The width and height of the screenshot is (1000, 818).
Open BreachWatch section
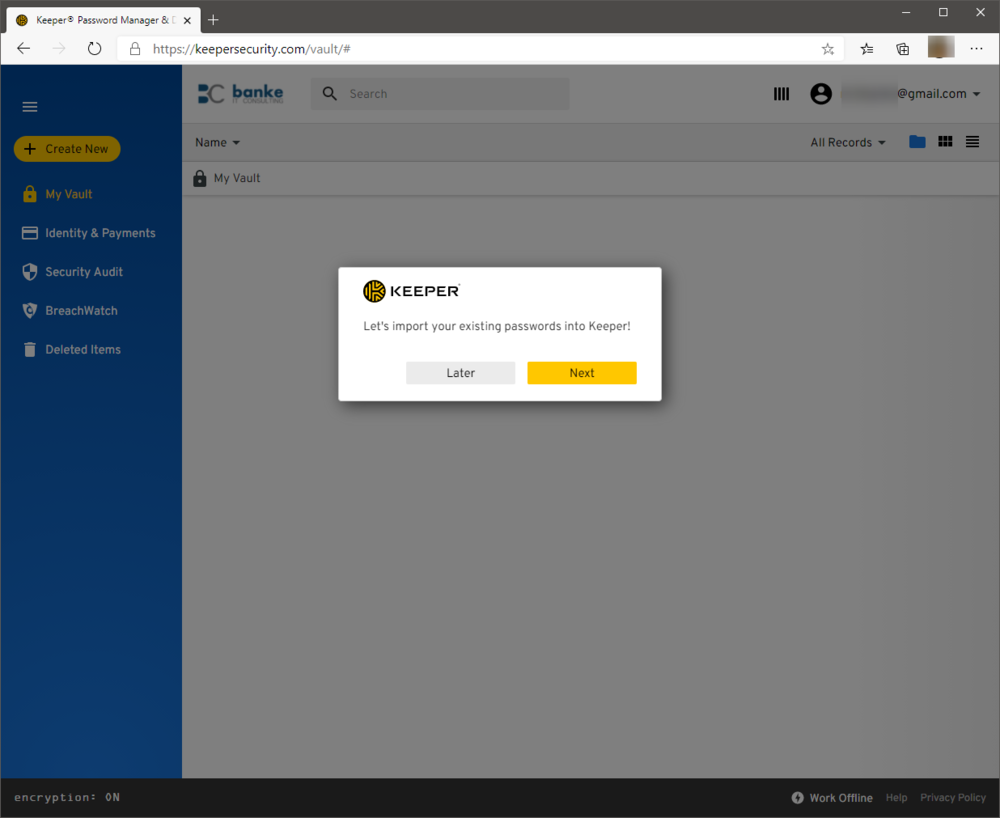point(70,310)
